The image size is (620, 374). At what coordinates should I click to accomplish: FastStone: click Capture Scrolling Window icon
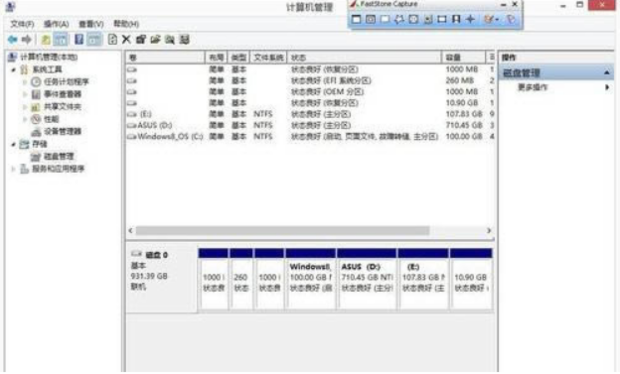427,19
